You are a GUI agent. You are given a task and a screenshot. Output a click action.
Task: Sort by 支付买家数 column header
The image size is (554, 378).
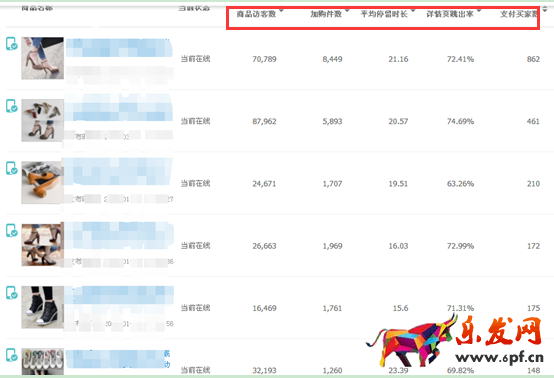point(518,14)
